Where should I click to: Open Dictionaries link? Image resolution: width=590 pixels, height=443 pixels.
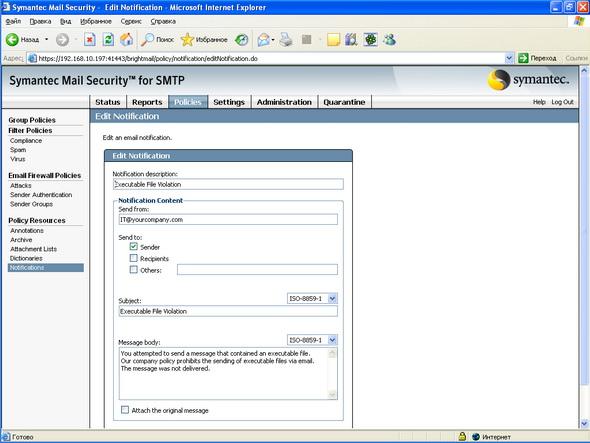[x=26, y=258]
